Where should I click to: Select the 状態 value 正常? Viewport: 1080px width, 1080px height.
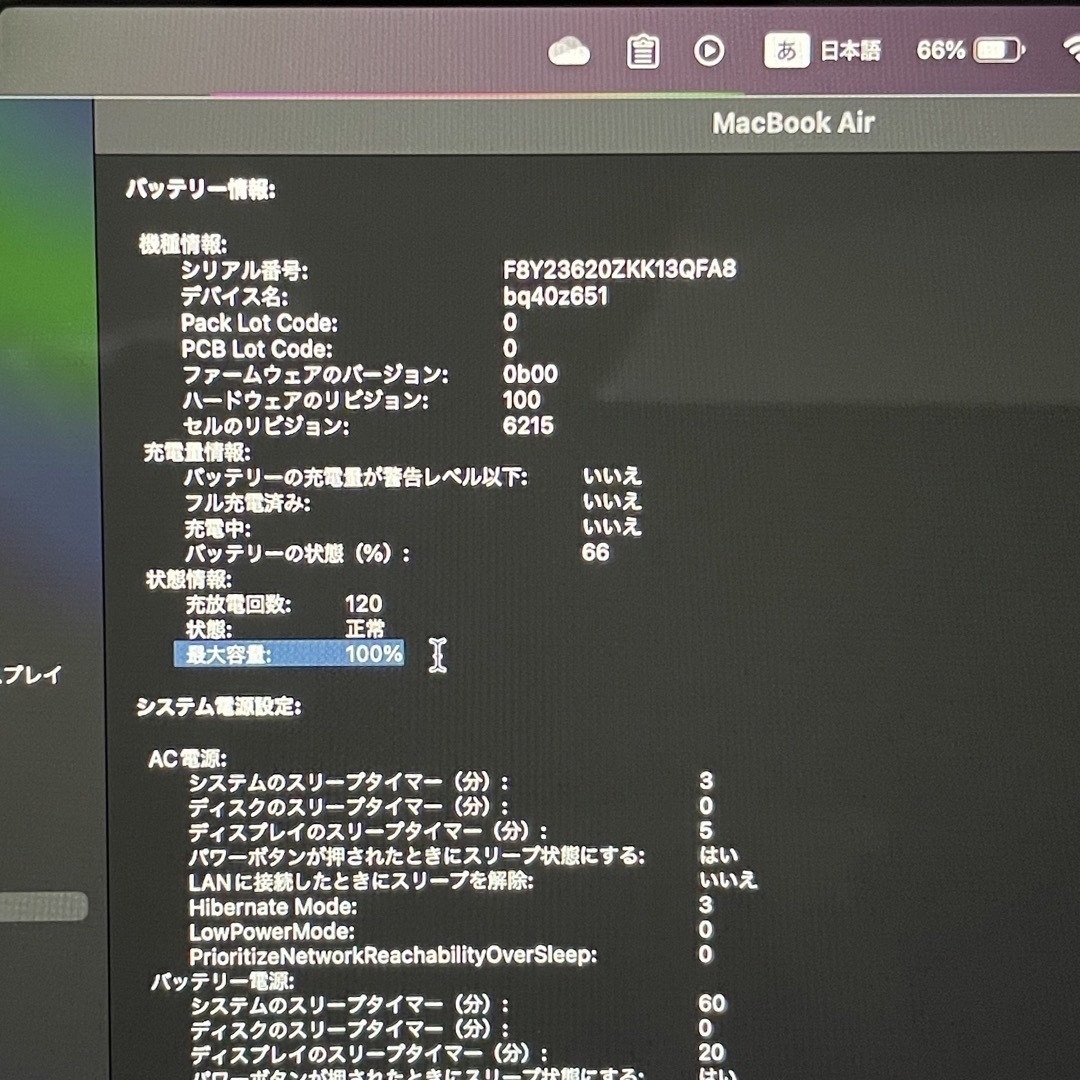[x=364, y=629]
